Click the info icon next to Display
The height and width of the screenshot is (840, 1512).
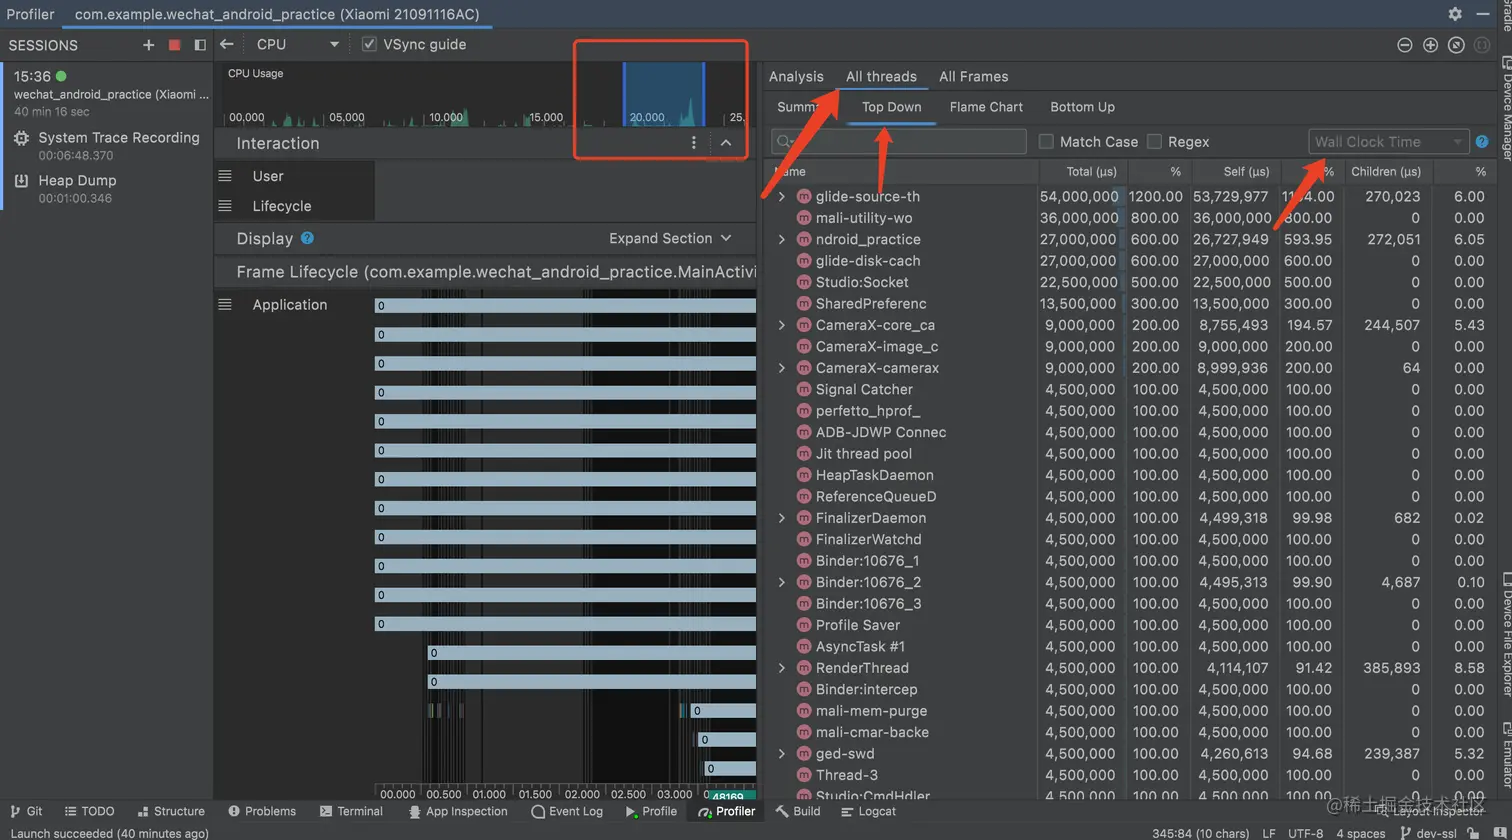click(308, 238)
